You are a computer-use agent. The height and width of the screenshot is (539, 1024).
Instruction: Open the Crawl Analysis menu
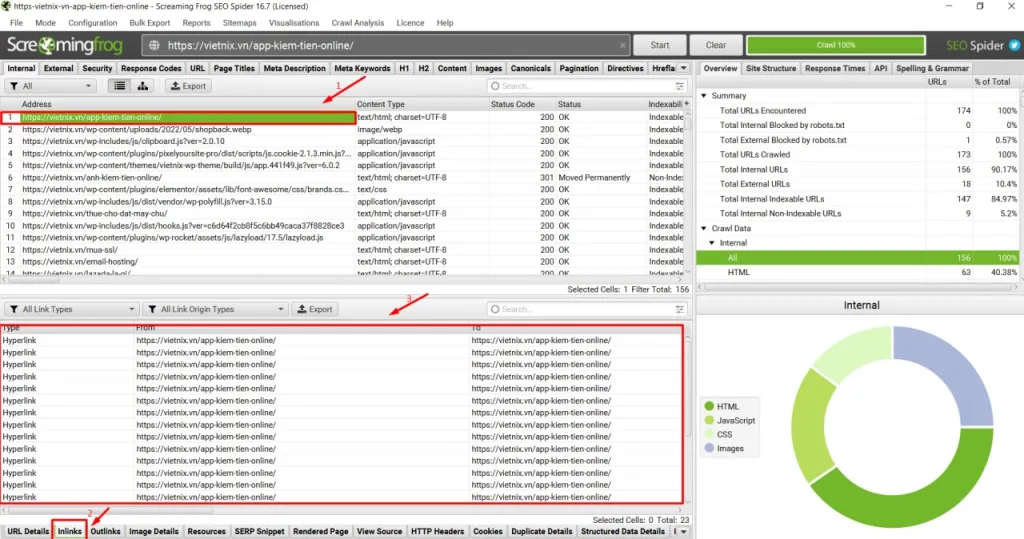358,23
